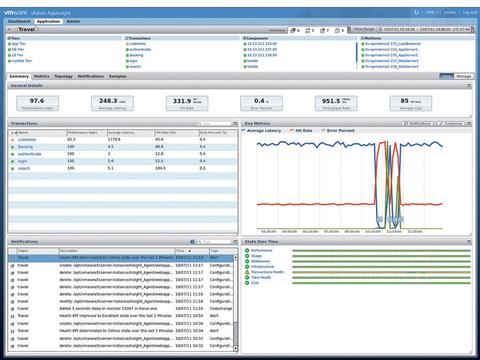Click the 951.5 Throughput Rate tile
This screenshot has width=480, height=360.
point(336,103)
